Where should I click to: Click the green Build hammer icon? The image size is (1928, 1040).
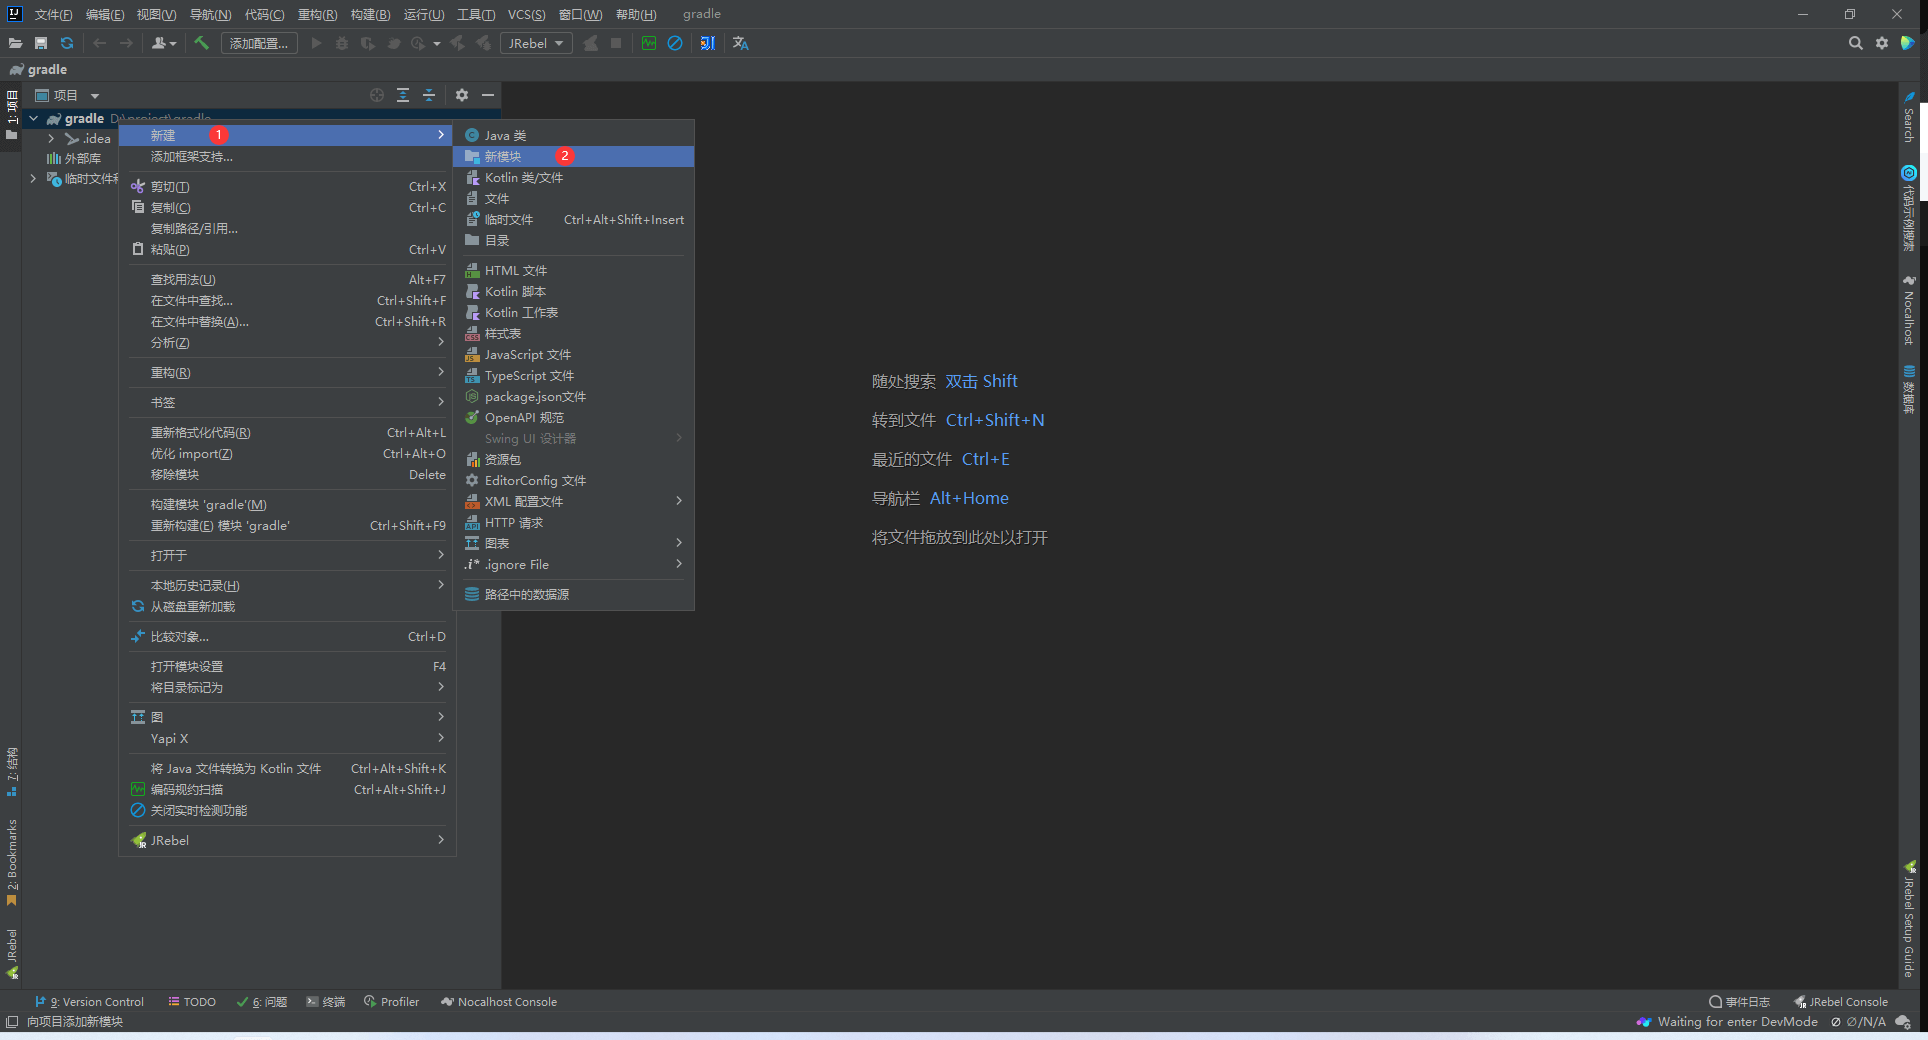point(202,43)
